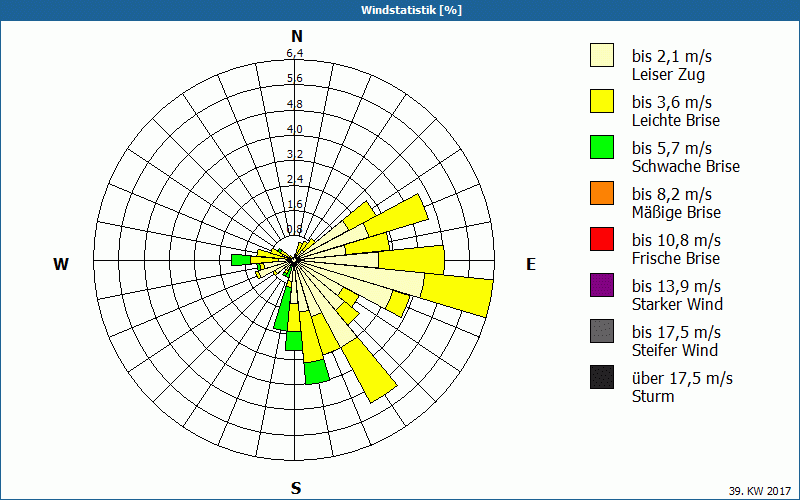Screen dimensions: 800x500
Task: Click the red 'bis 10,8 m/s' legend swatch
Action: (602, 239)
